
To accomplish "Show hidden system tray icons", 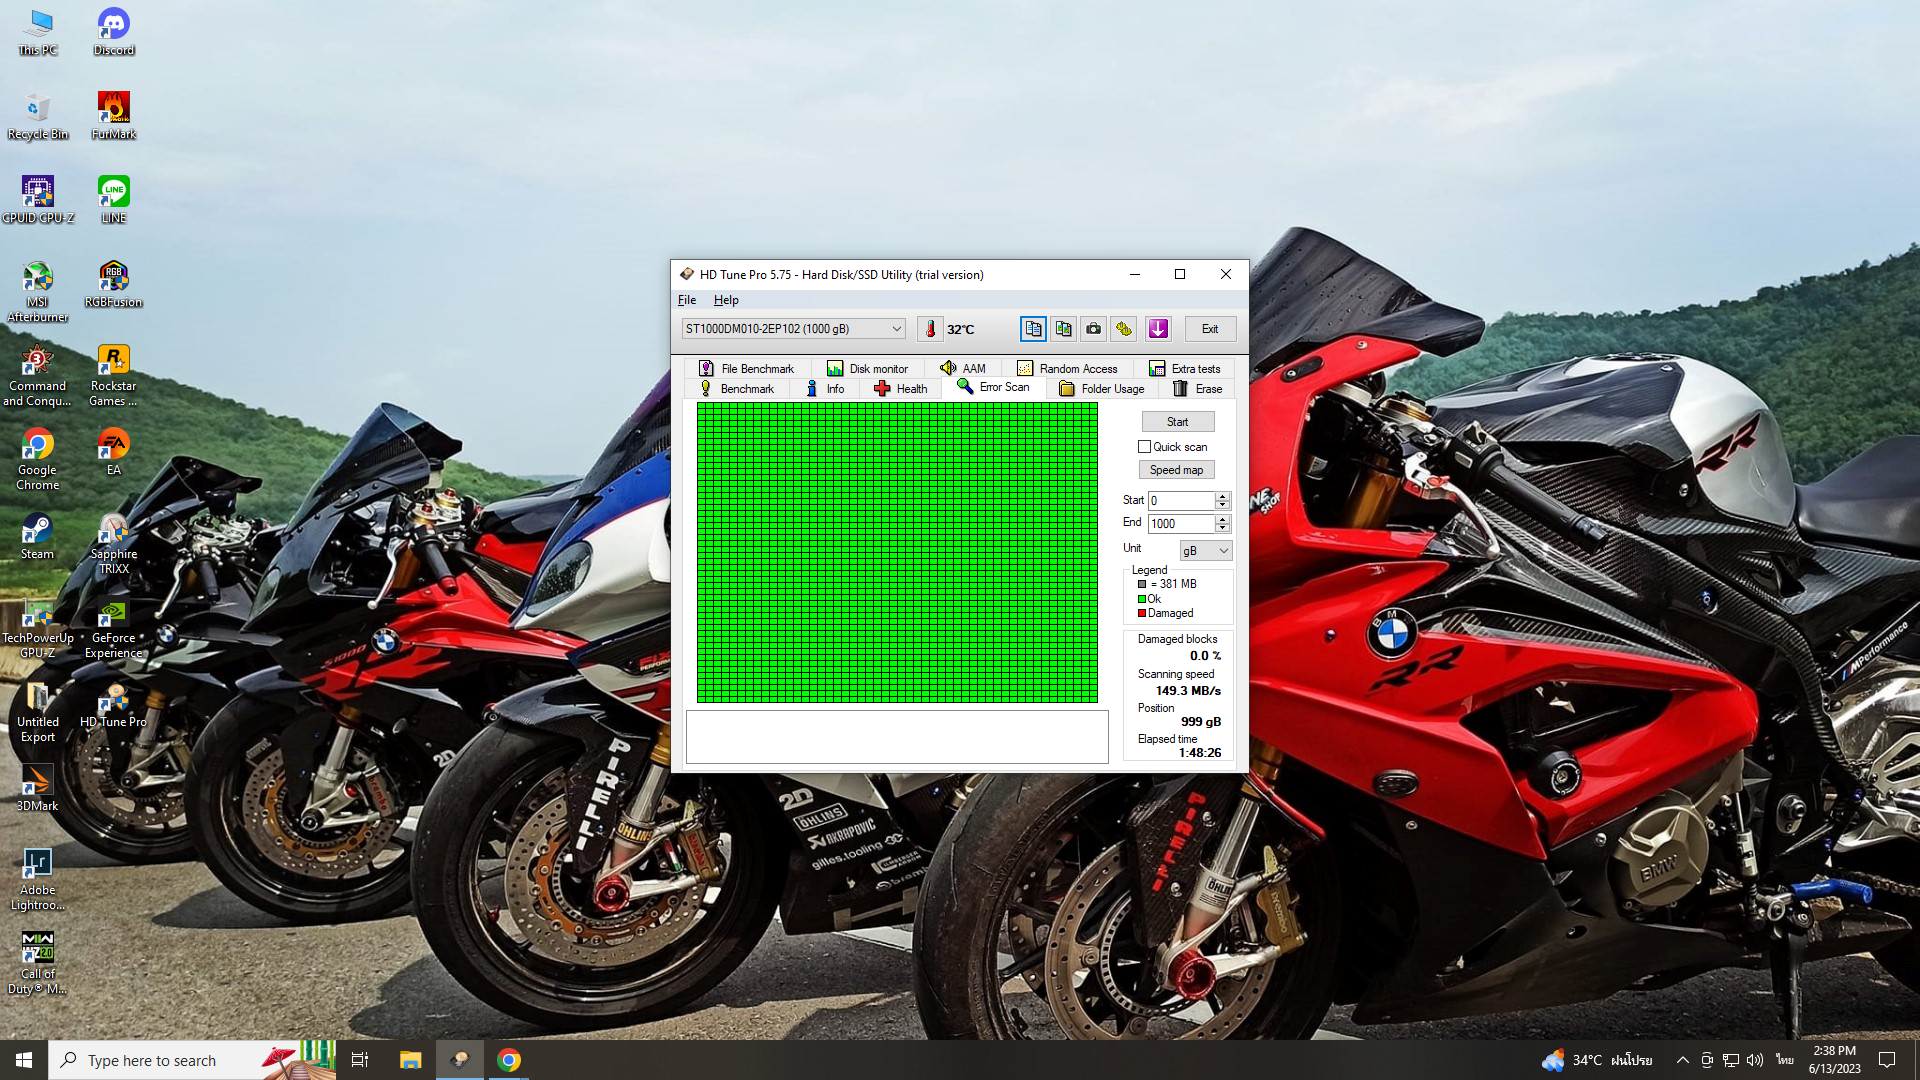I will (1682, 1060).
